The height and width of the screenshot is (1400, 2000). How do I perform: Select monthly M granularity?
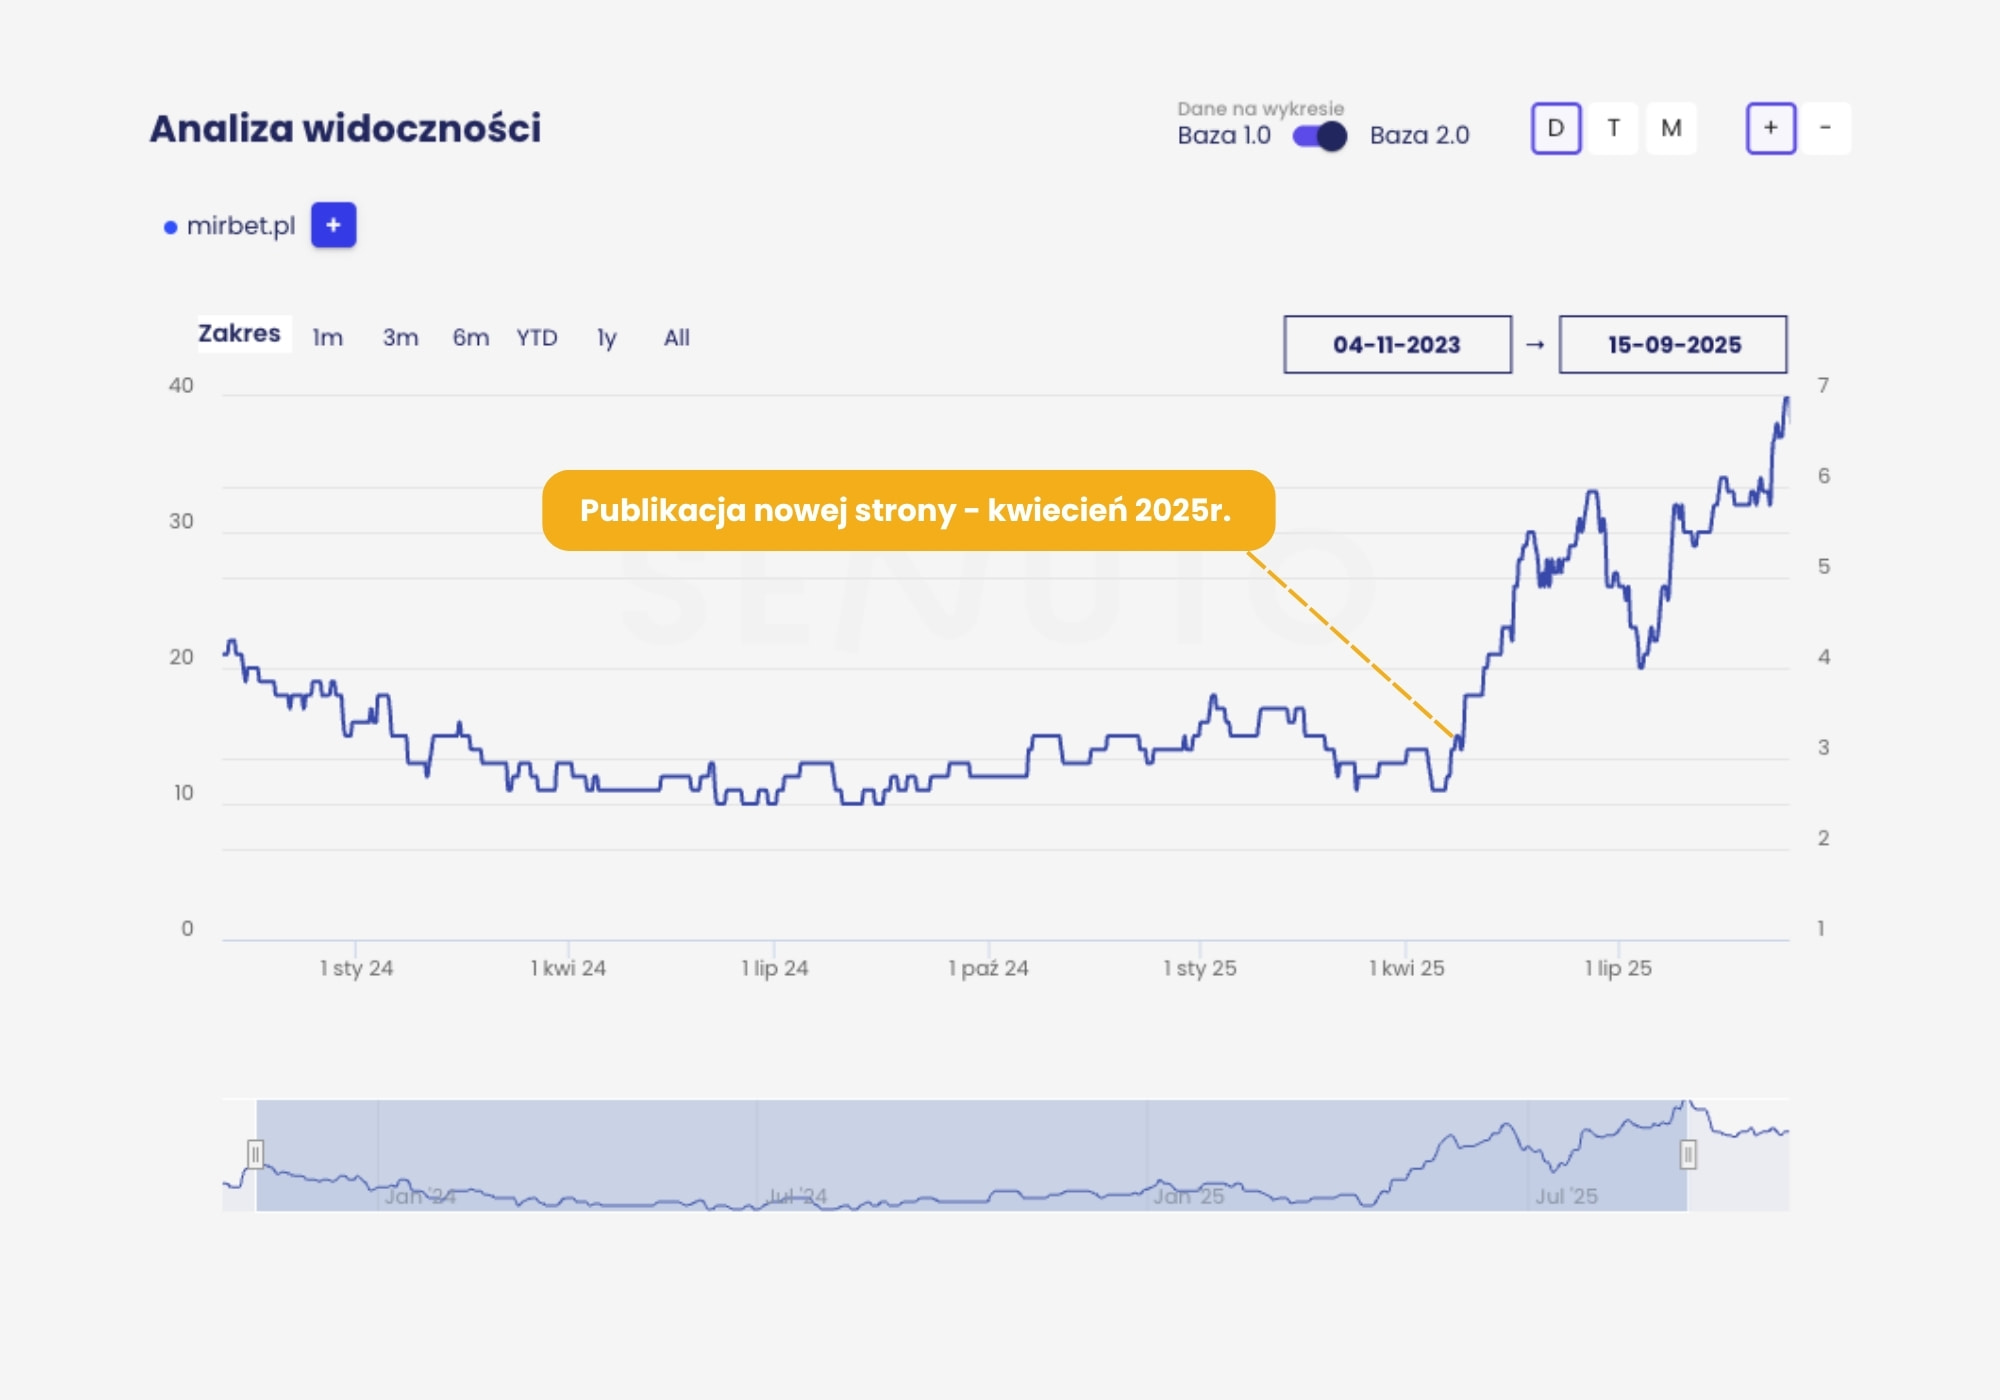(1670, 128)
